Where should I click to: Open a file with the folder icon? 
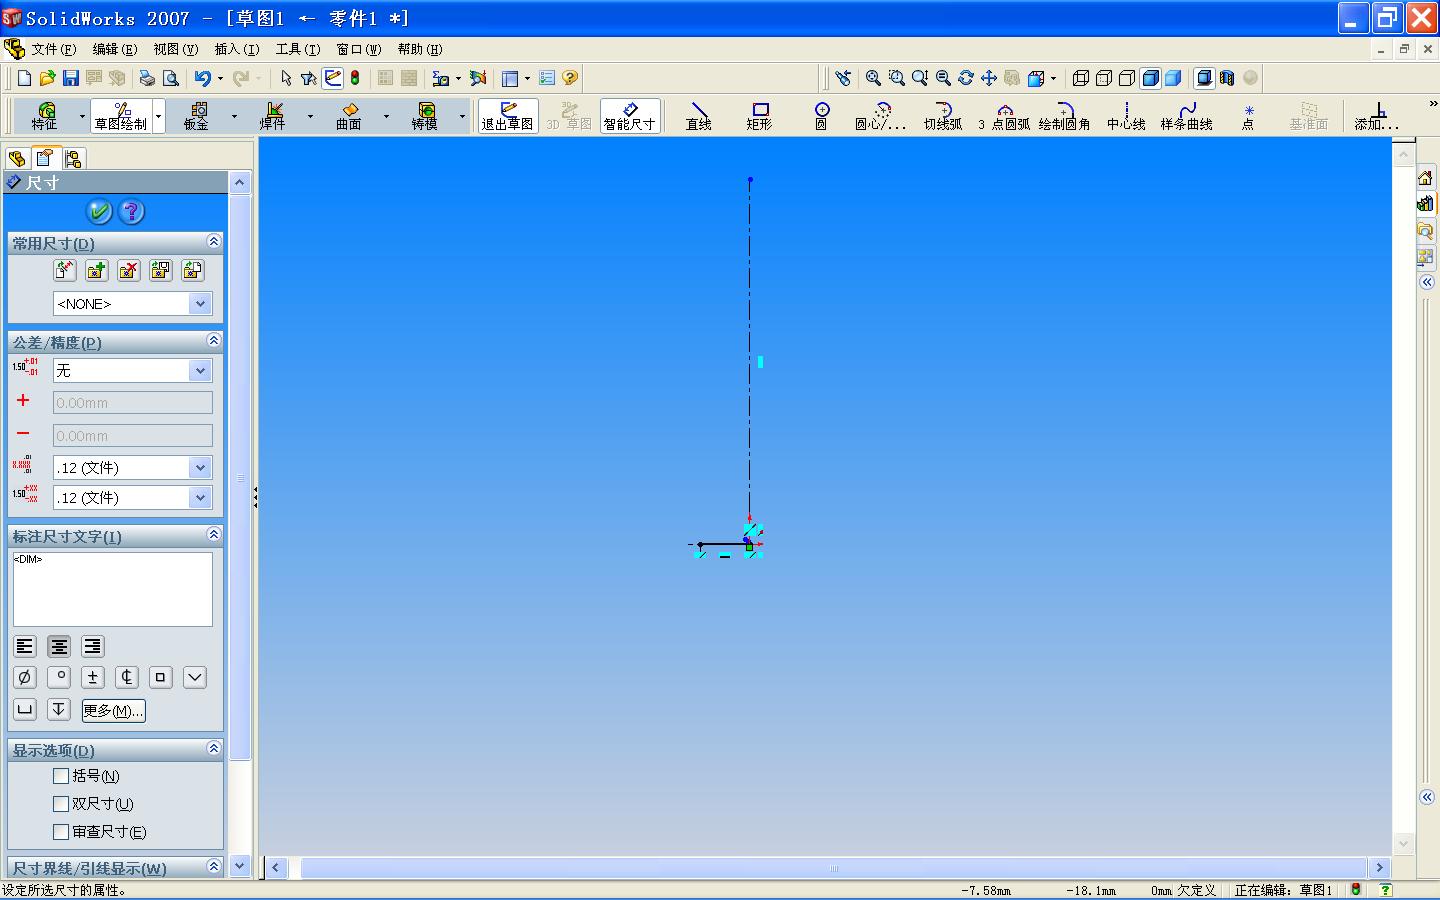click(x=48, y=78)
